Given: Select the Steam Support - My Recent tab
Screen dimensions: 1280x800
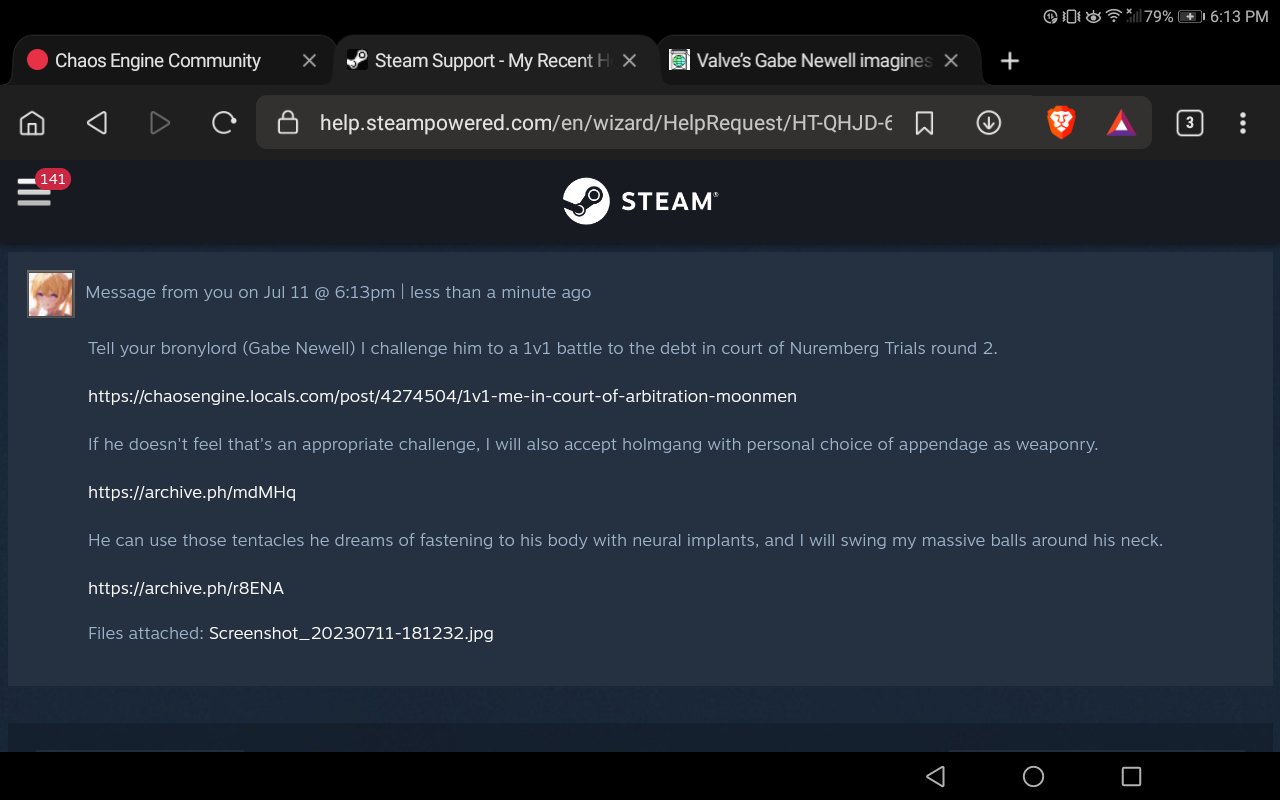Looking at the screenshot, I should pos(492,61).
